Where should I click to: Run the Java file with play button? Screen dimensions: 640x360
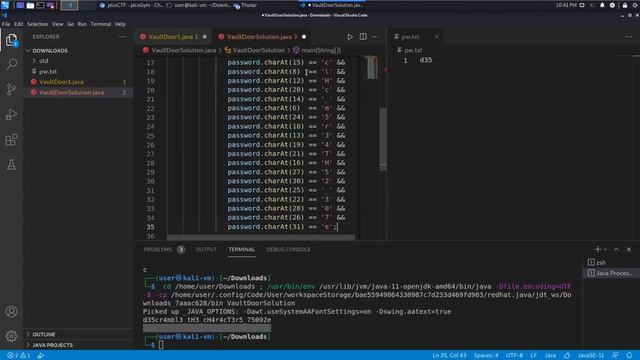(350, 37)
